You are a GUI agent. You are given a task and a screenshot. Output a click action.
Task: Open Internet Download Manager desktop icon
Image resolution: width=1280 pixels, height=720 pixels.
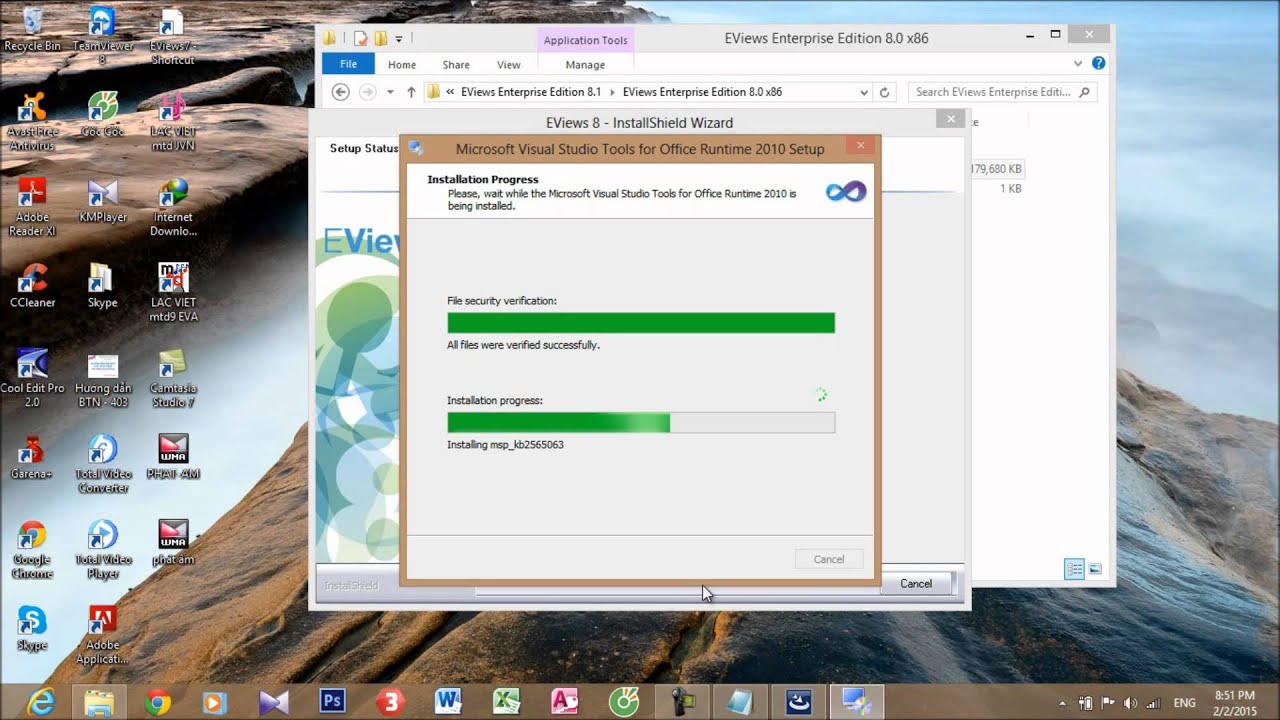pos(173,206)
